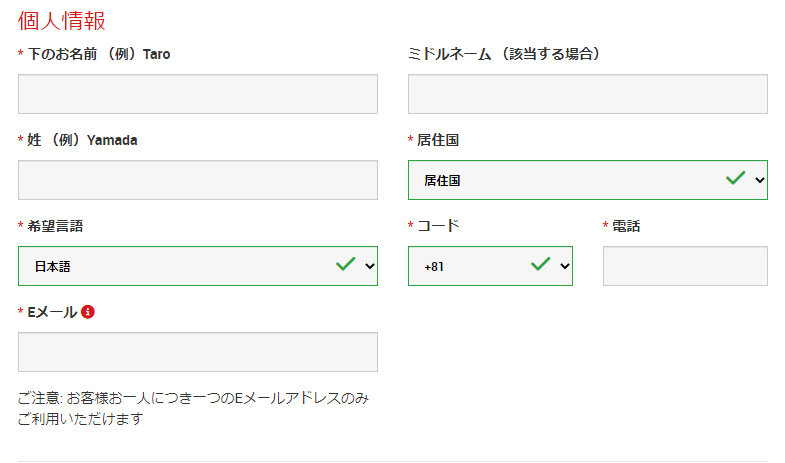This screenshot has height=463, width=785.
Task: Click green checkmark in コード field
Action: [540, 264]
